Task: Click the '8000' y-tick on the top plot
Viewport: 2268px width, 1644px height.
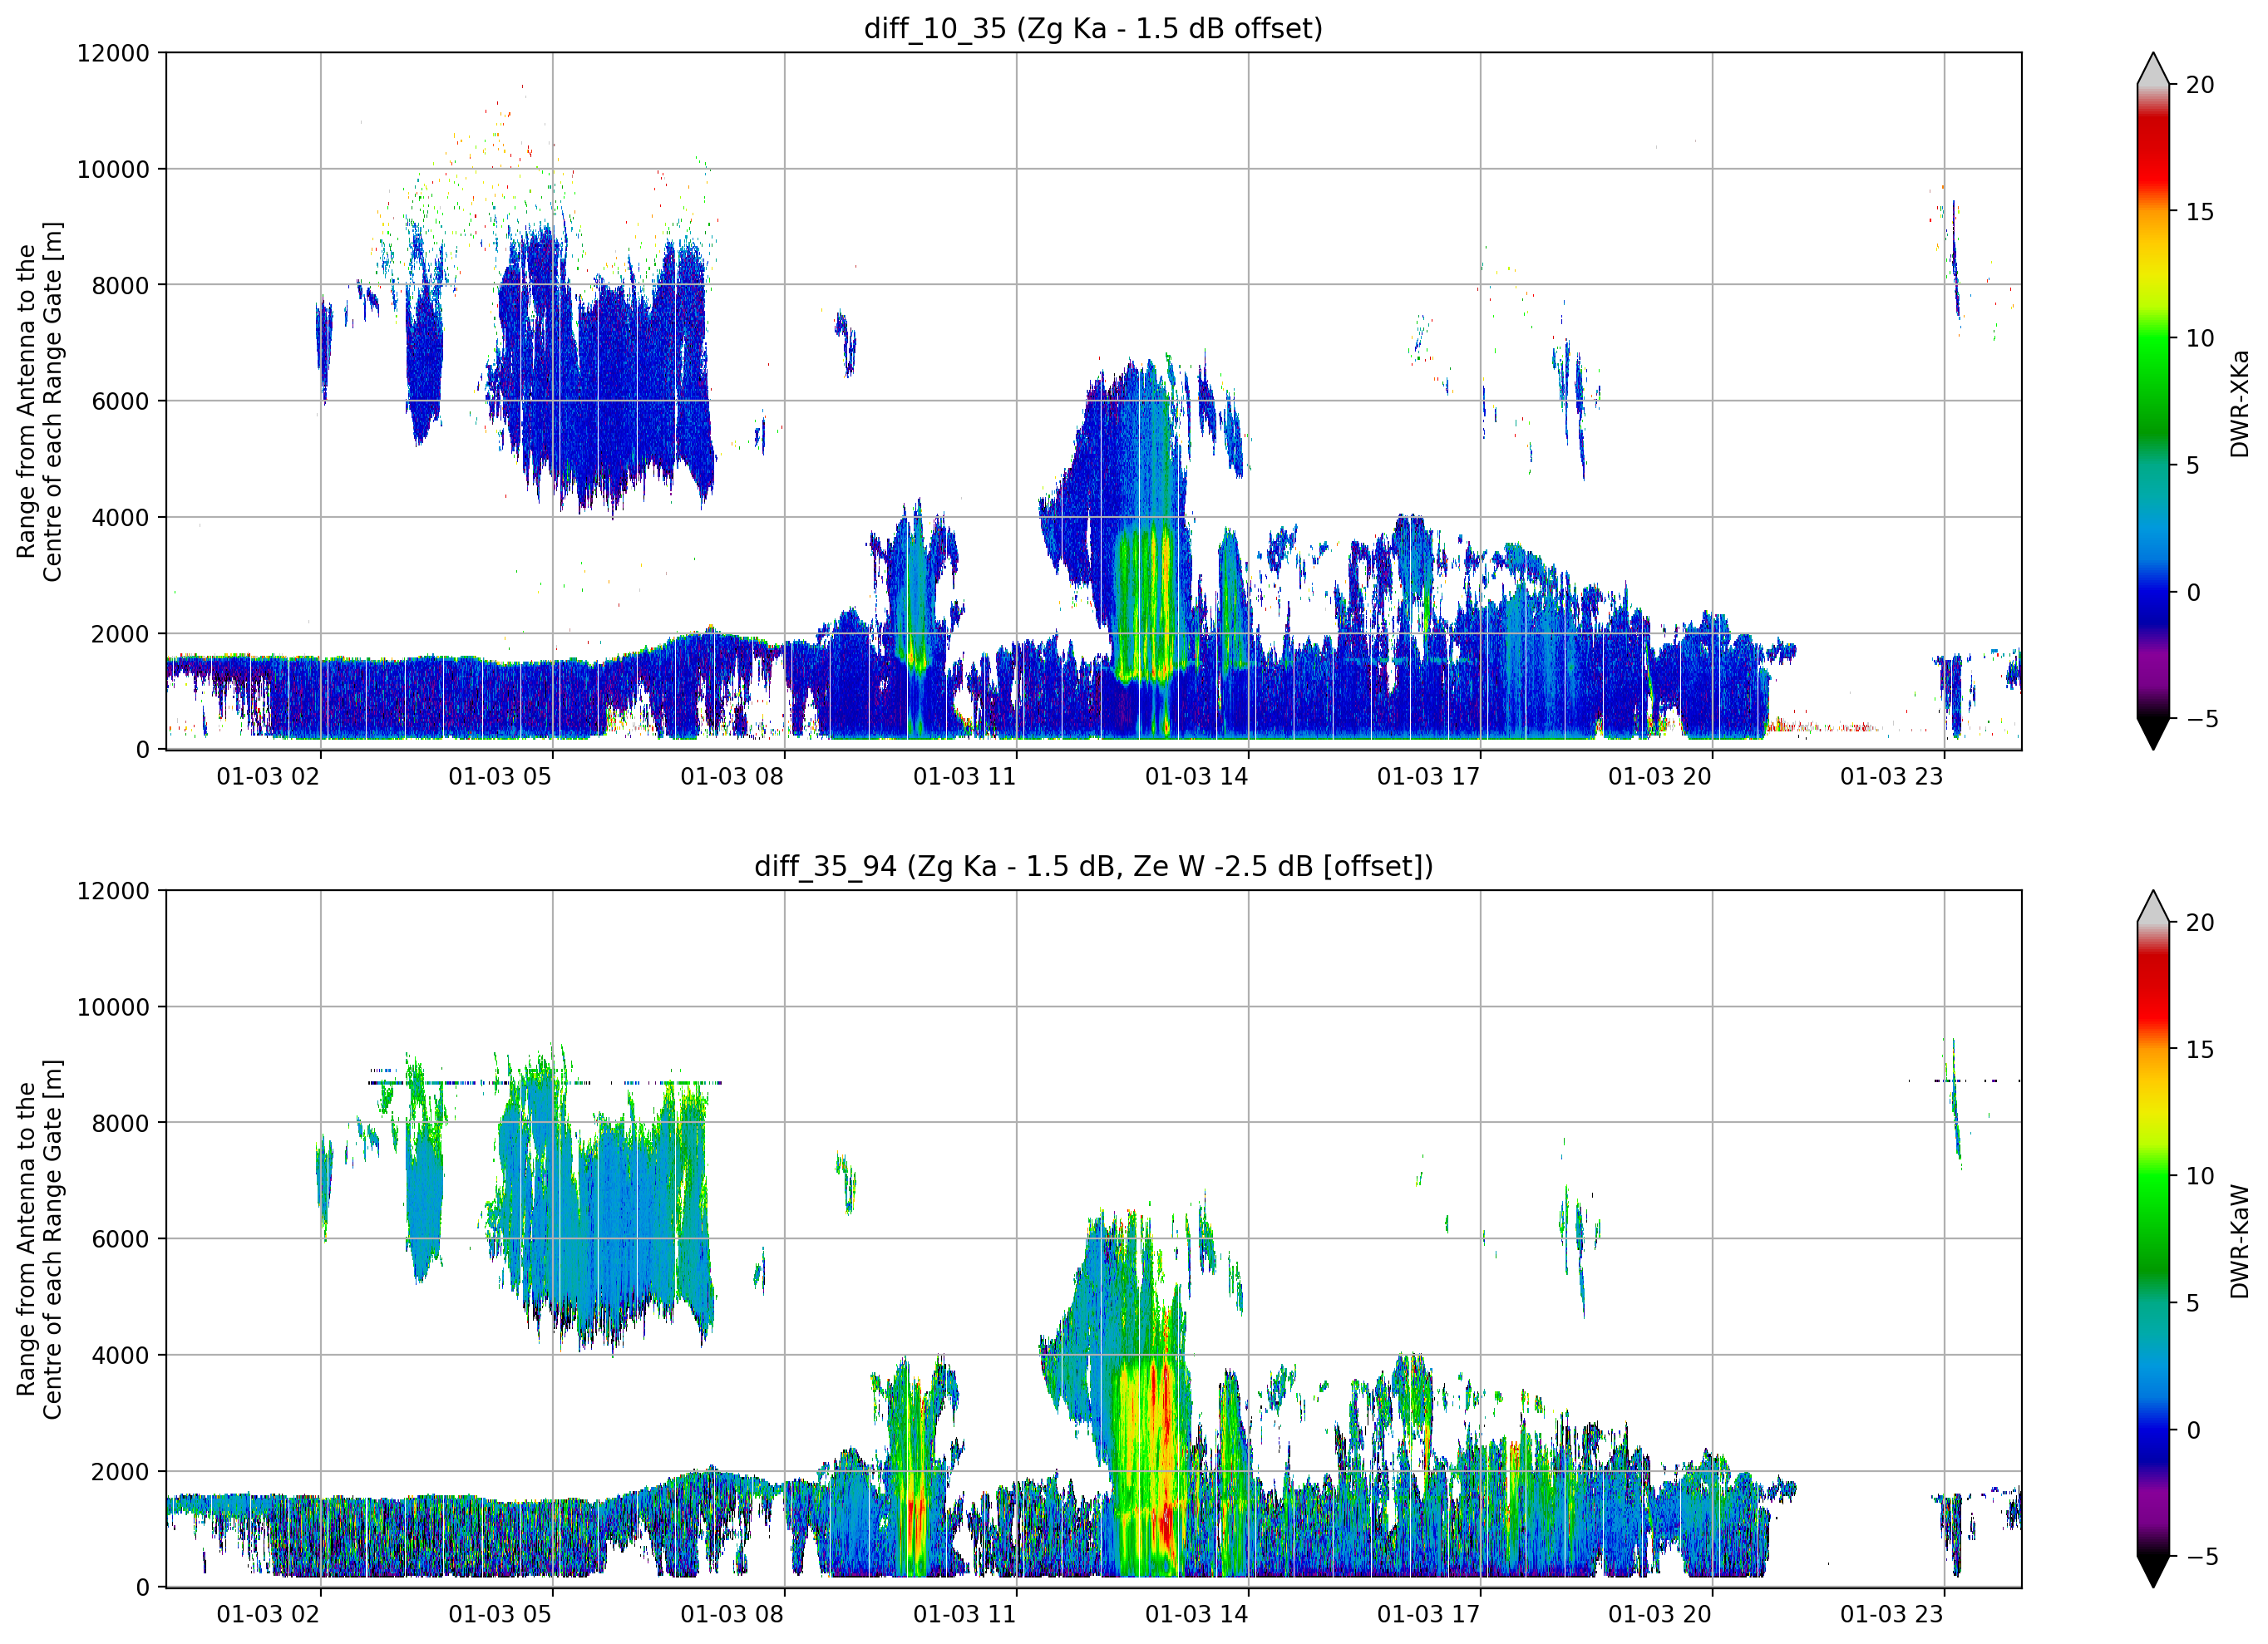Action: pos(120,285)
